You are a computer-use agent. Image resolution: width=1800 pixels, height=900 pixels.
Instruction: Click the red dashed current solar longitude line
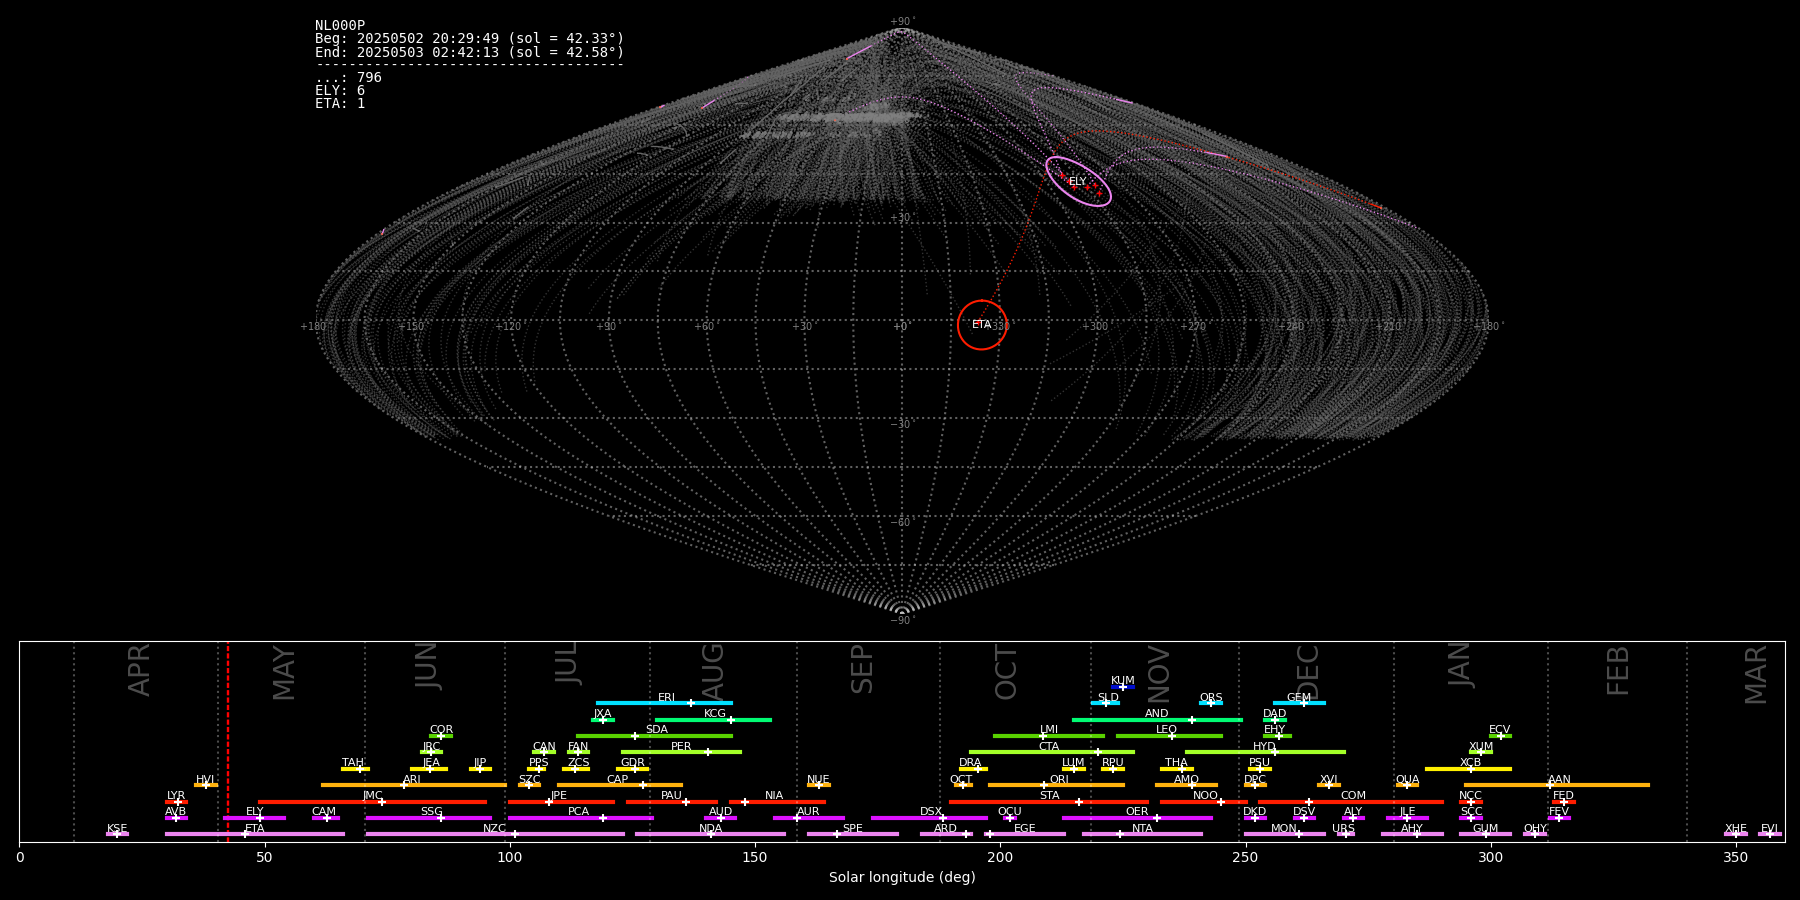click(x=228, y=741)
